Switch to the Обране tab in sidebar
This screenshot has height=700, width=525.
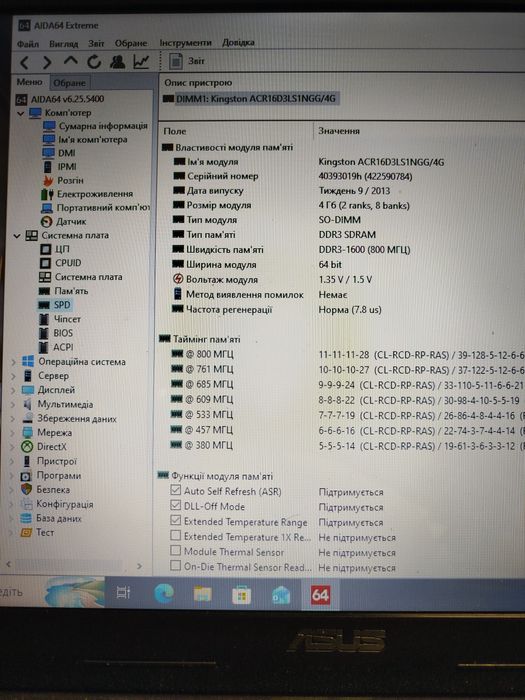pos(69,83)
